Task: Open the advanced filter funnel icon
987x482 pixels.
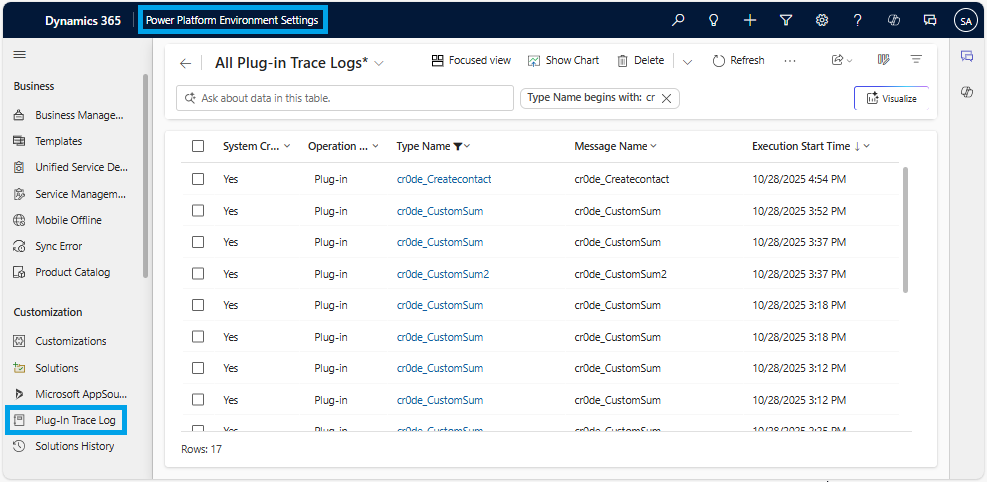Action: [x=786, y=20]
